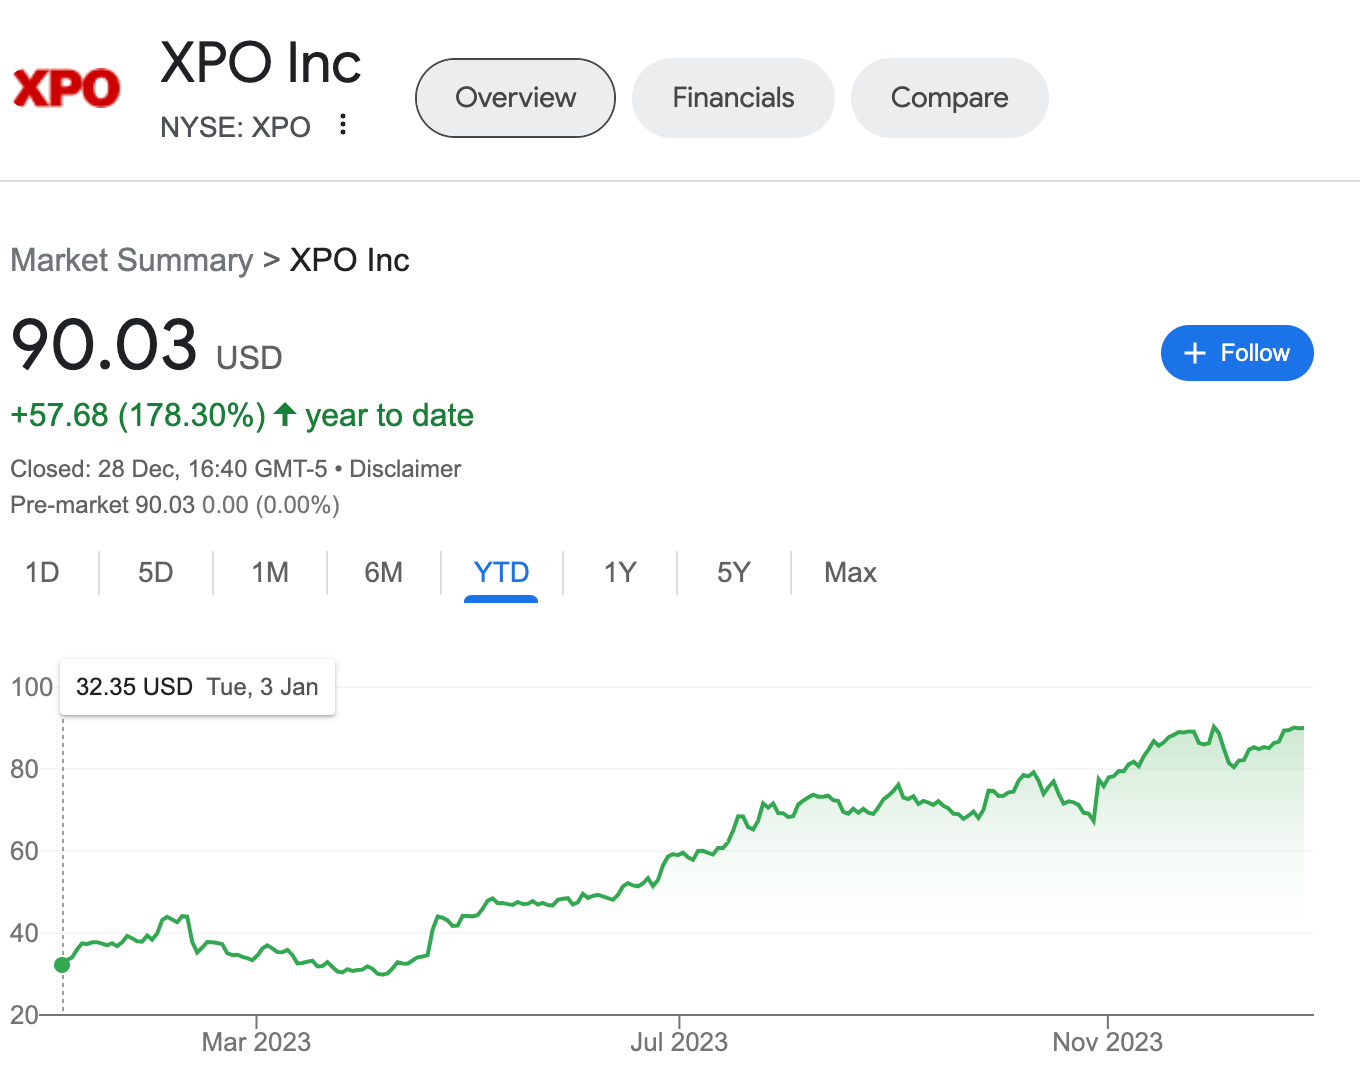Viewport: 1360px width, 1090px height.
Task: Show the 5Y price chart
Action: (733, 573)
